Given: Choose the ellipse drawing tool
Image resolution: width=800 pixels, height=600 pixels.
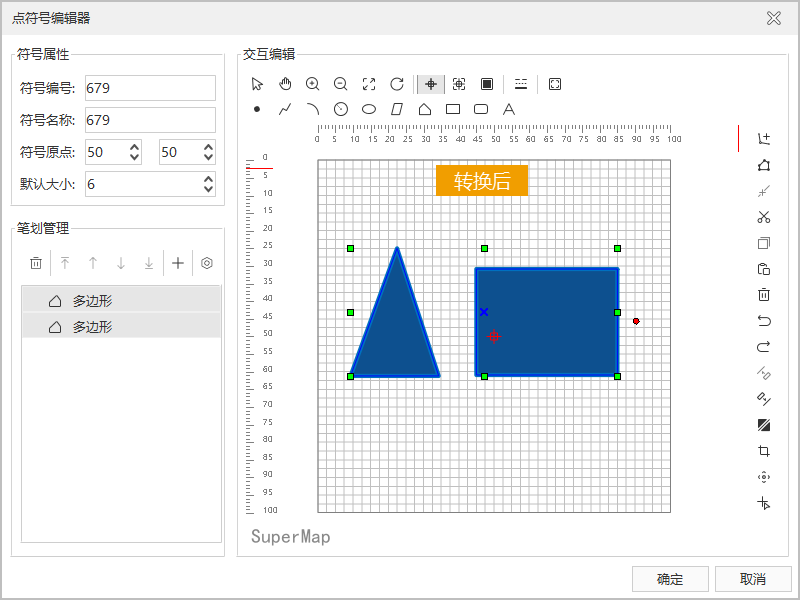Looking at the screenshot, I should 369,109.
